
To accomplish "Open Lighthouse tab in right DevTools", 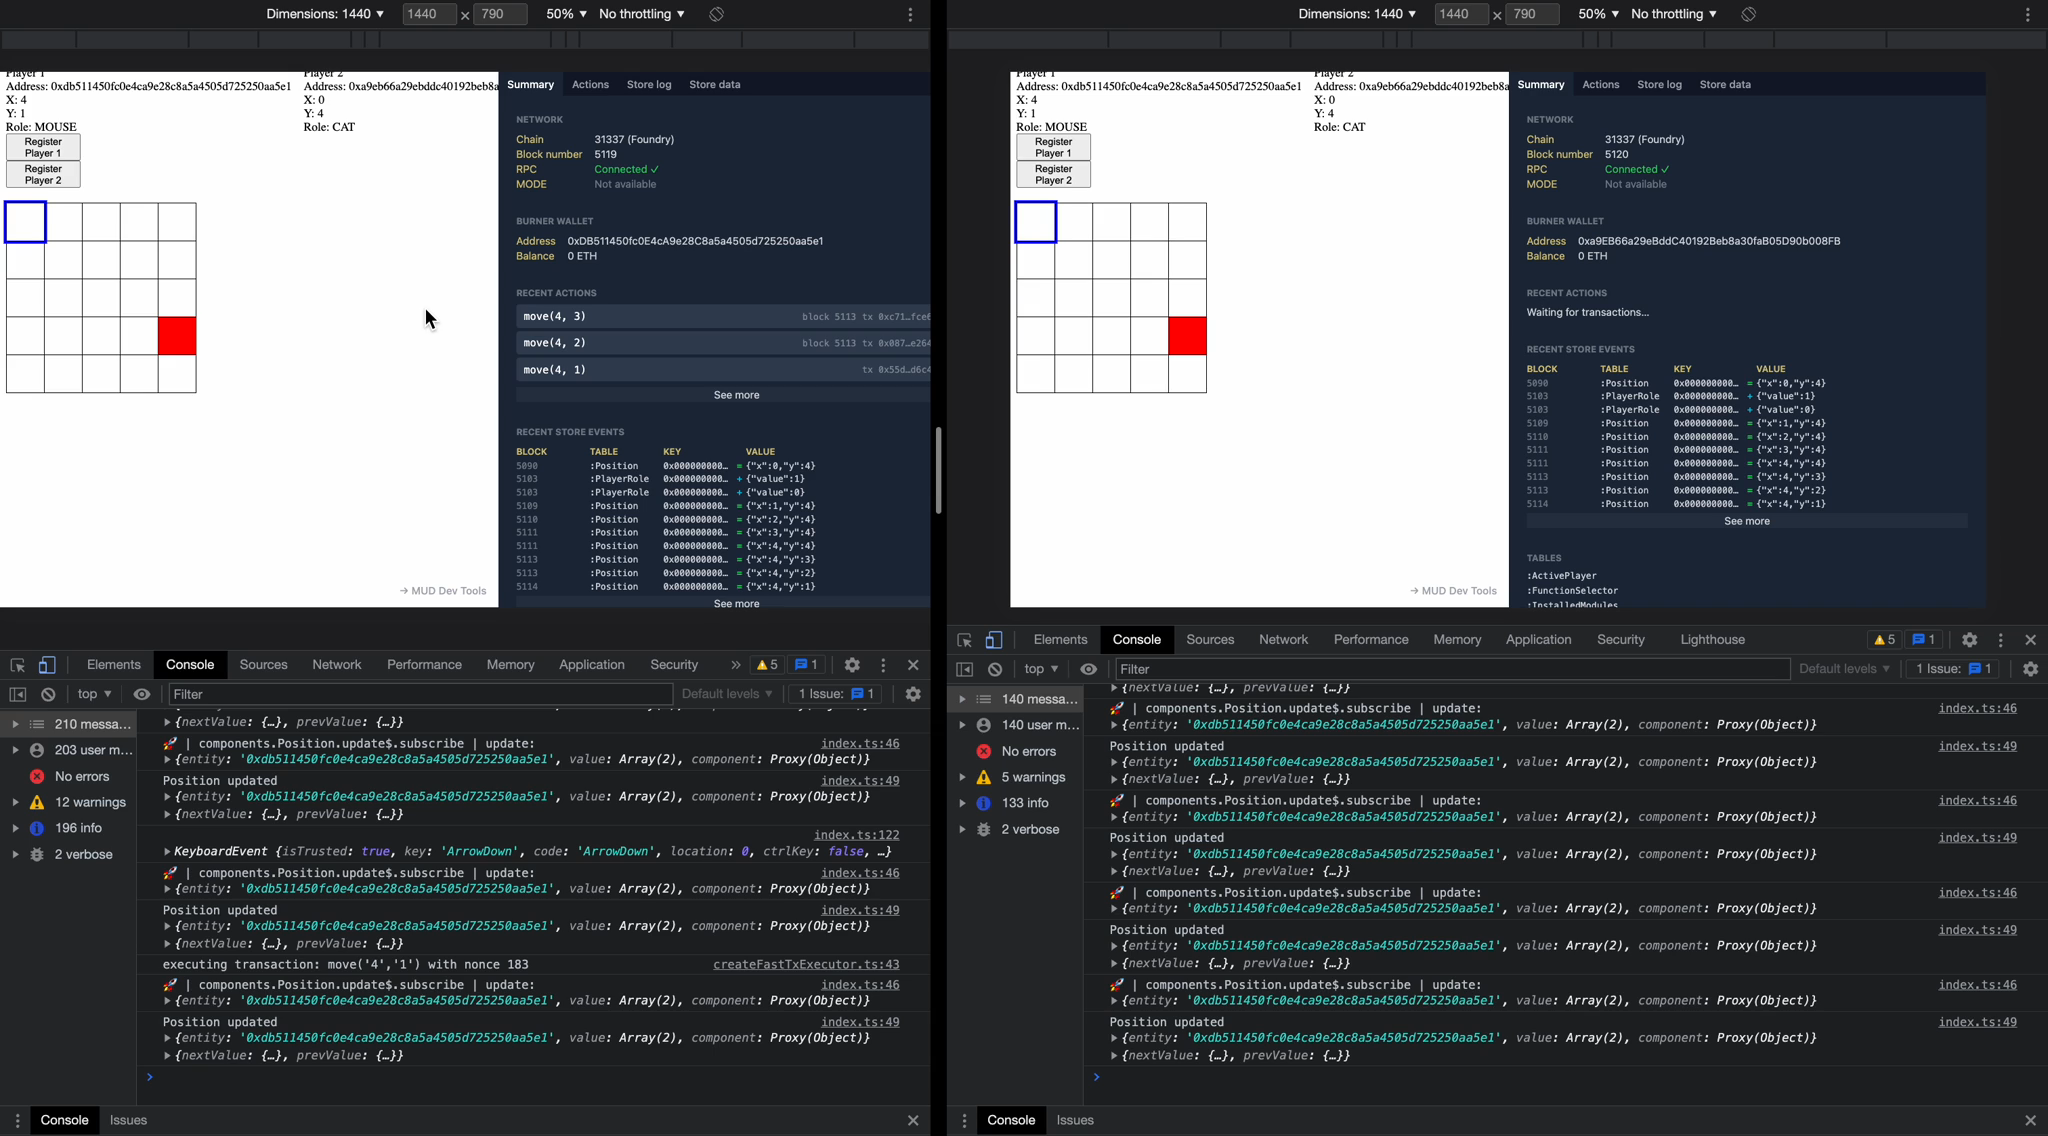I will [1712, 640].
